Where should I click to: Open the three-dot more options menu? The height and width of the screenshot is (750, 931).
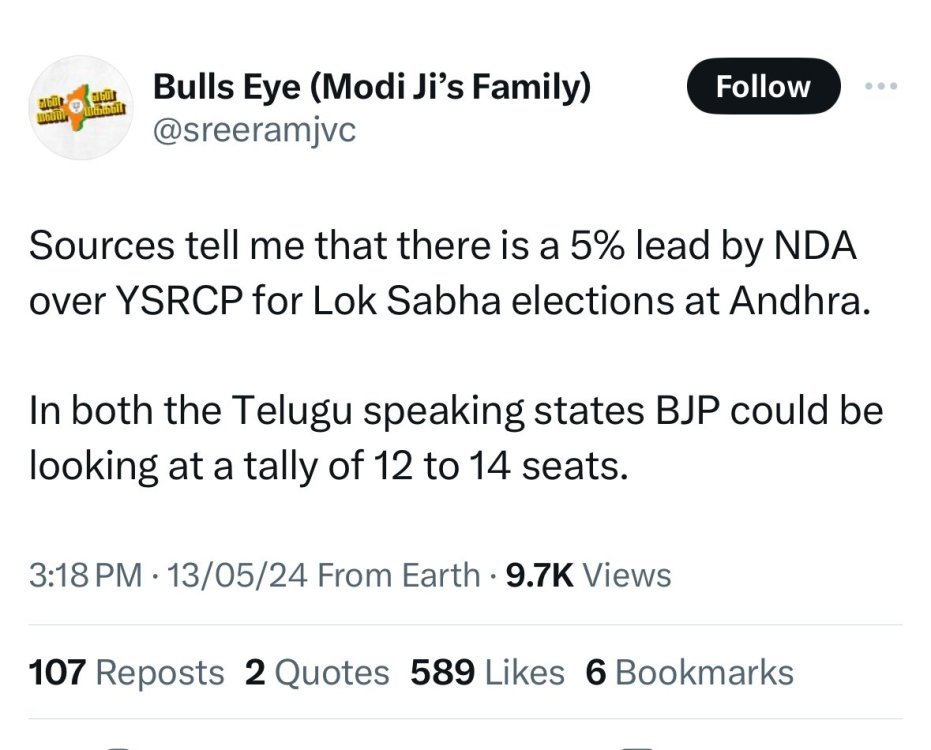click(881, 87)
